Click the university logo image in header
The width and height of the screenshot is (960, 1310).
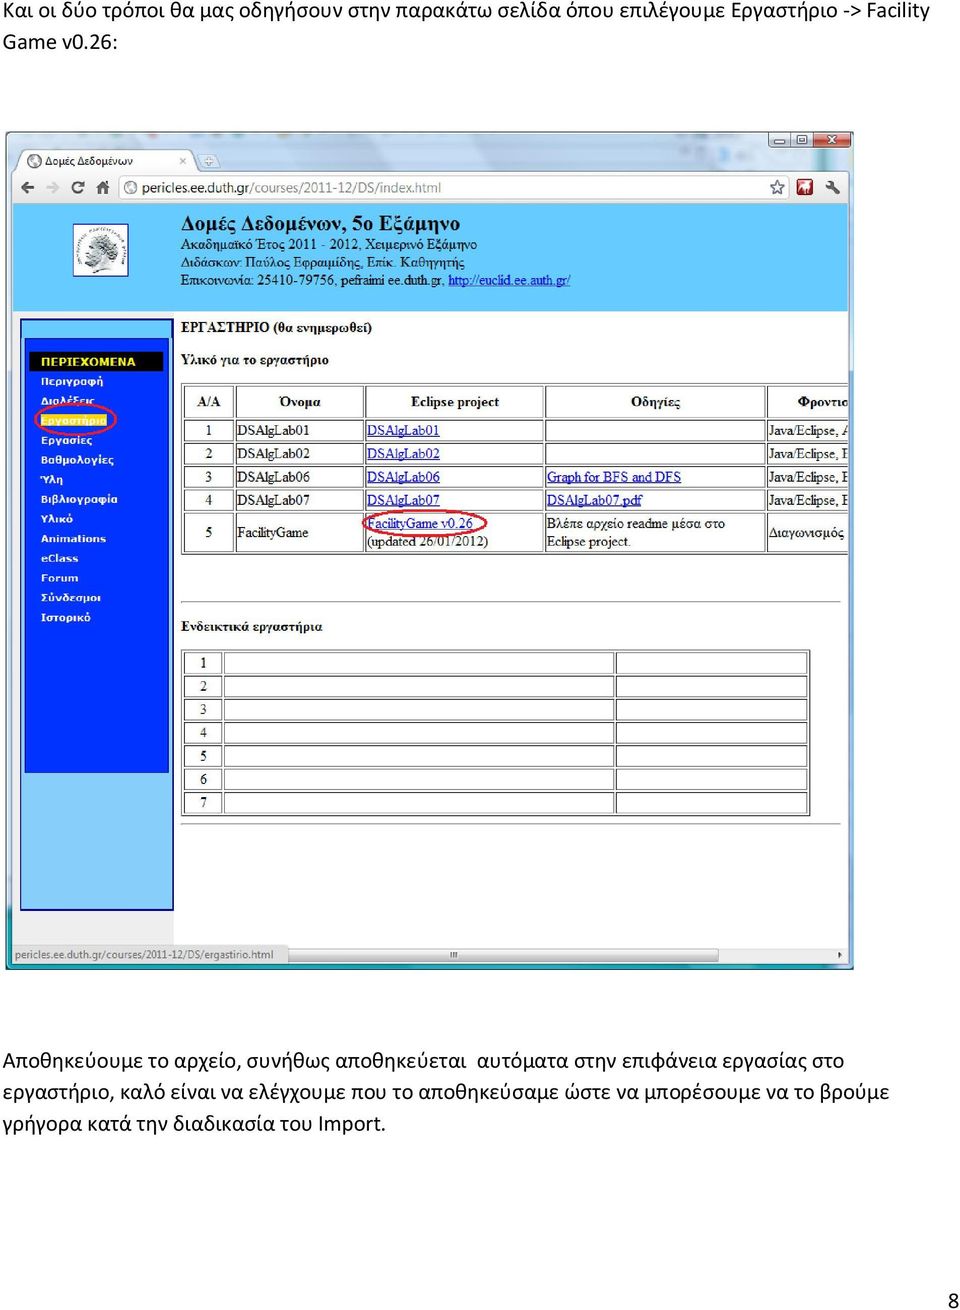(x=101, y=250)
